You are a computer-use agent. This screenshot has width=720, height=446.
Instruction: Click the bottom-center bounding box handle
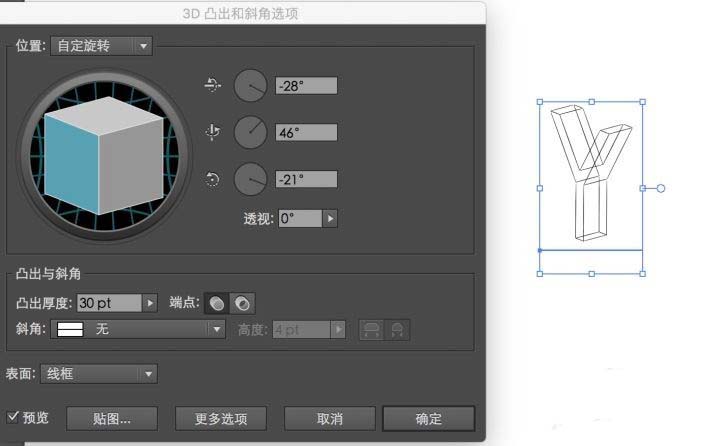point(592,274)
